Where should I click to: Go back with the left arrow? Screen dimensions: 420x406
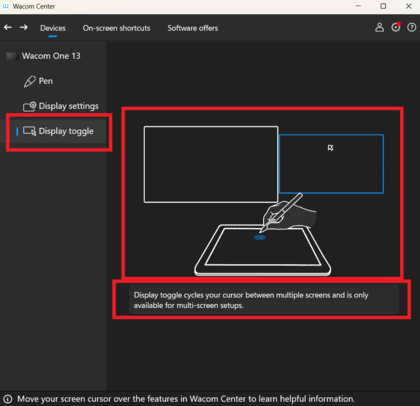[x=8, y=27]
